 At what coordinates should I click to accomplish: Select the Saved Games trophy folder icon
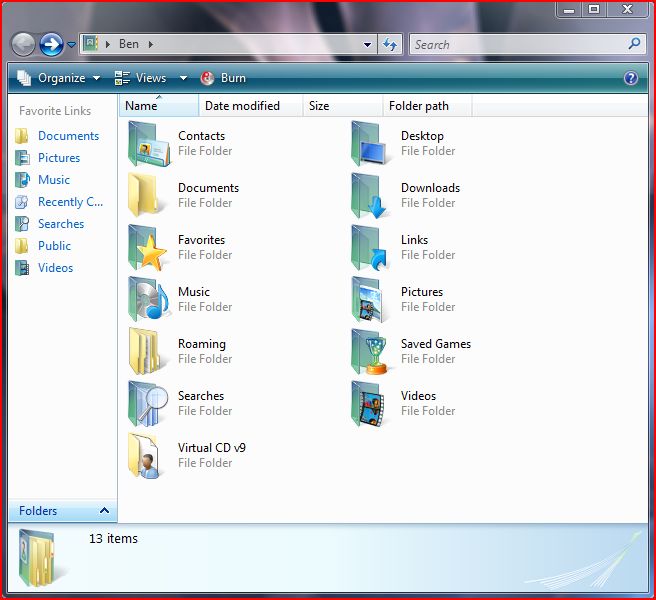[x=372, y=352]
